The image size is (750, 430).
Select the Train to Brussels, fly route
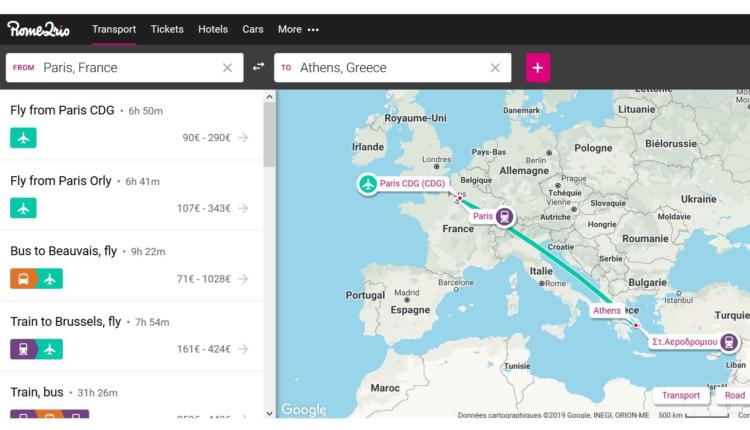132,336
